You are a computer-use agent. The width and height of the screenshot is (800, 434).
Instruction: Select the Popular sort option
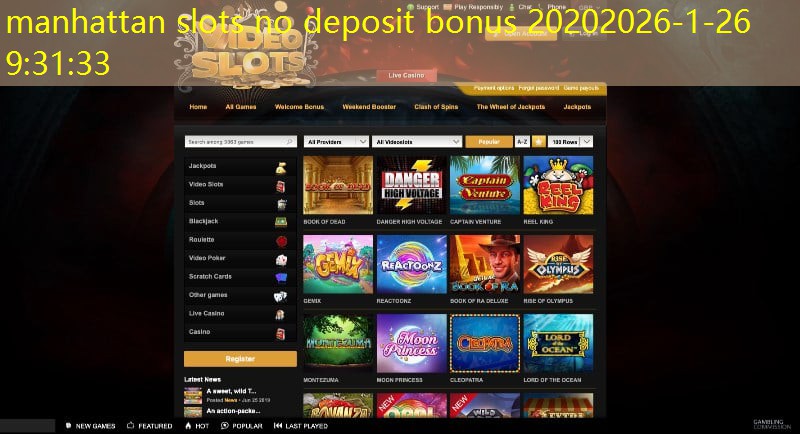coord(489,142)
